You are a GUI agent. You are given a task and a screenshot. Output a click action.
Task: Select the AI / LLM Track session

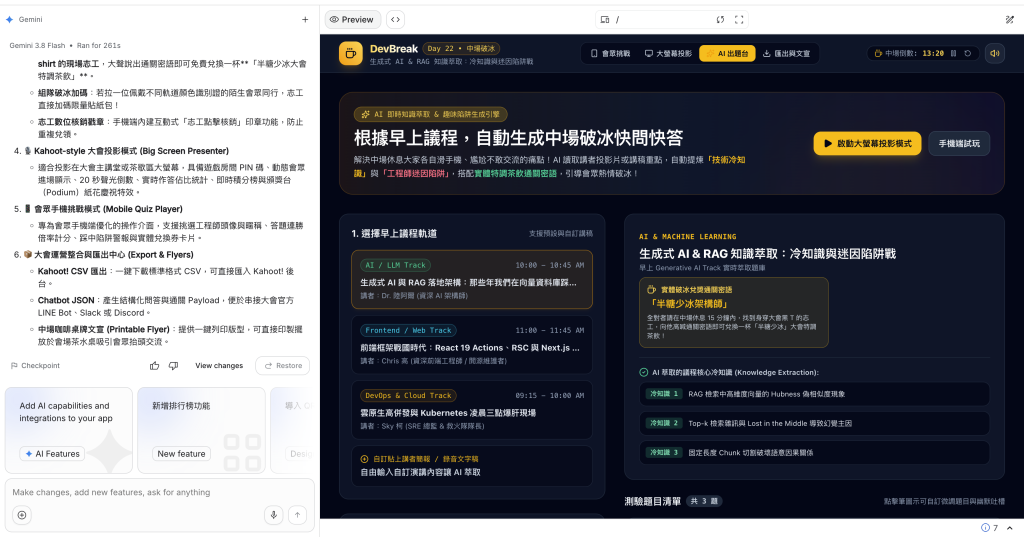[472, 280]
